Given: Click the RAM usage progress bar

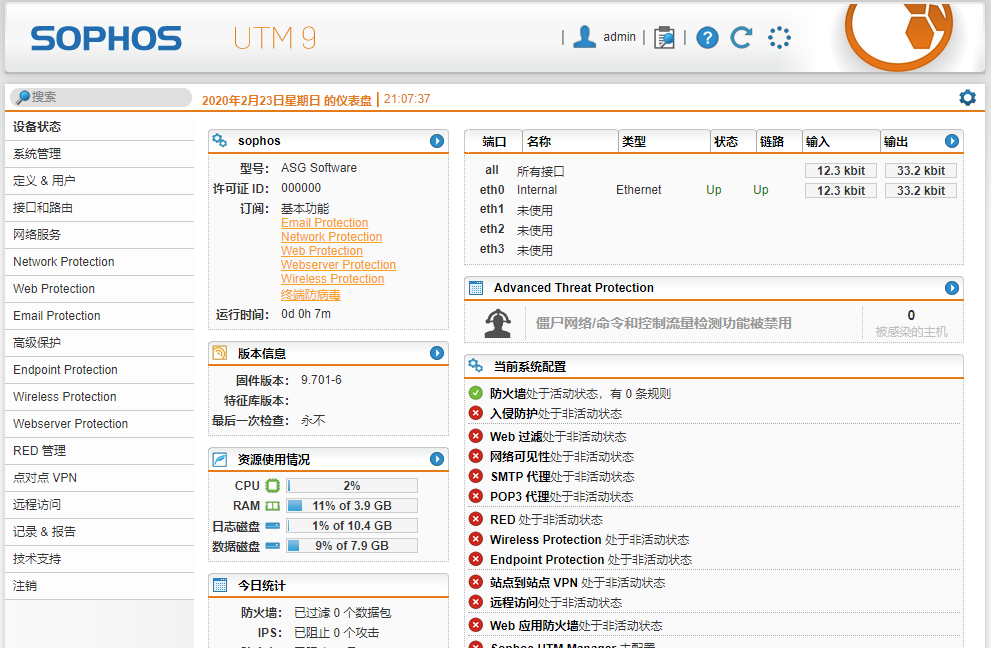Looking at the screenshot, I should (x=352, y=505).
